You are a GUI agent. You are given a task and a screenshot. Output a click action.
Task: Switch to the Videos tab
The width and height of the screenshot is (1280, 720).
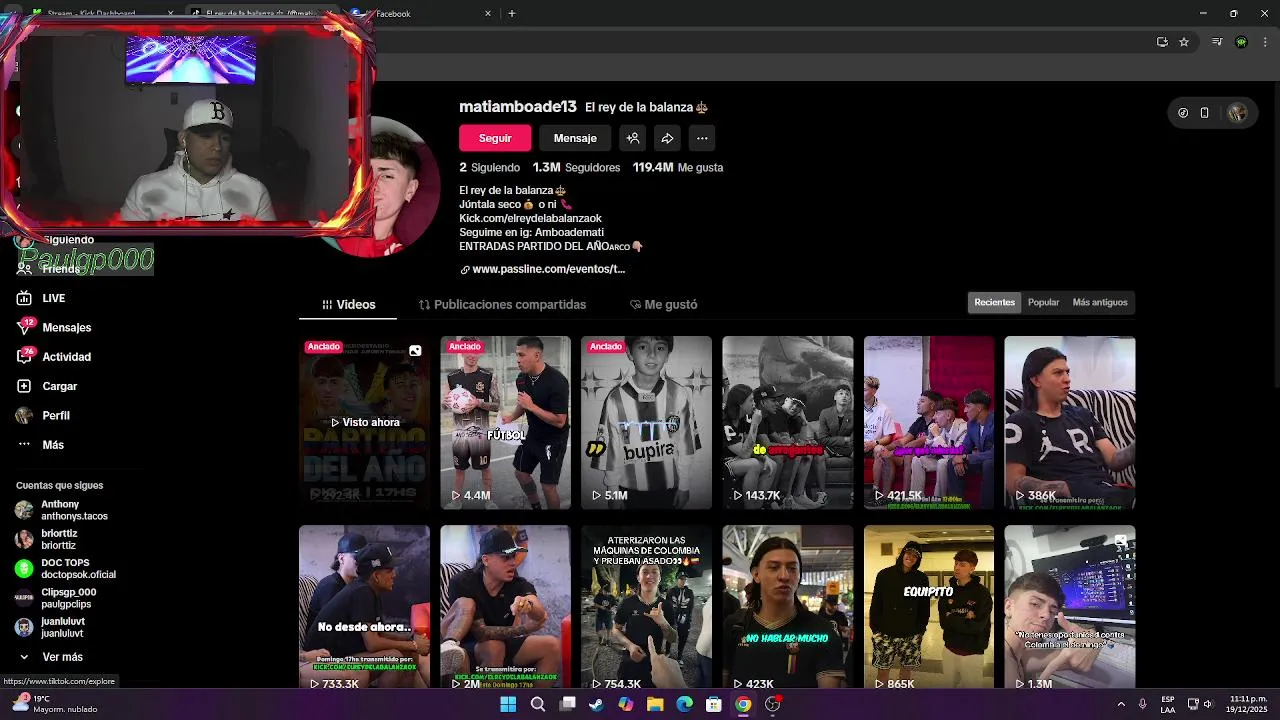[348, 304]
